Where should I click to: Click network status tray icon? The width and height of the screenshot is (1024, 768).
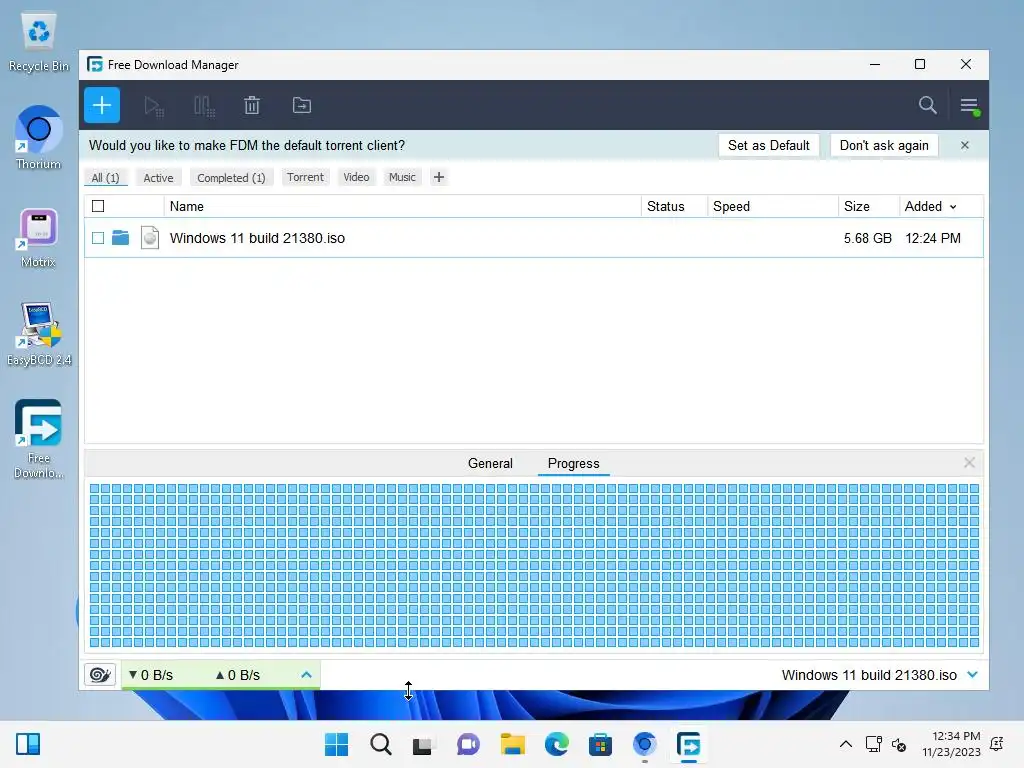873,744
